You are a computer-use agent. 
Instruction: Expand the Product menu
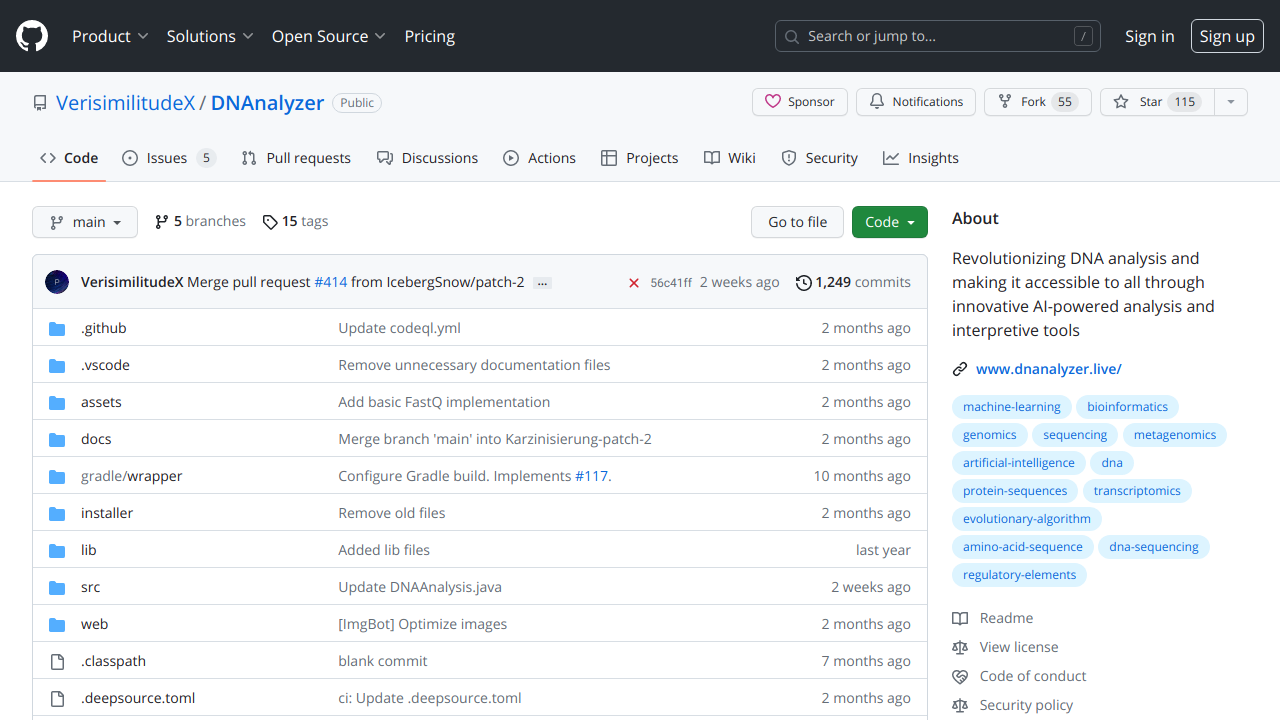[110, 36]
